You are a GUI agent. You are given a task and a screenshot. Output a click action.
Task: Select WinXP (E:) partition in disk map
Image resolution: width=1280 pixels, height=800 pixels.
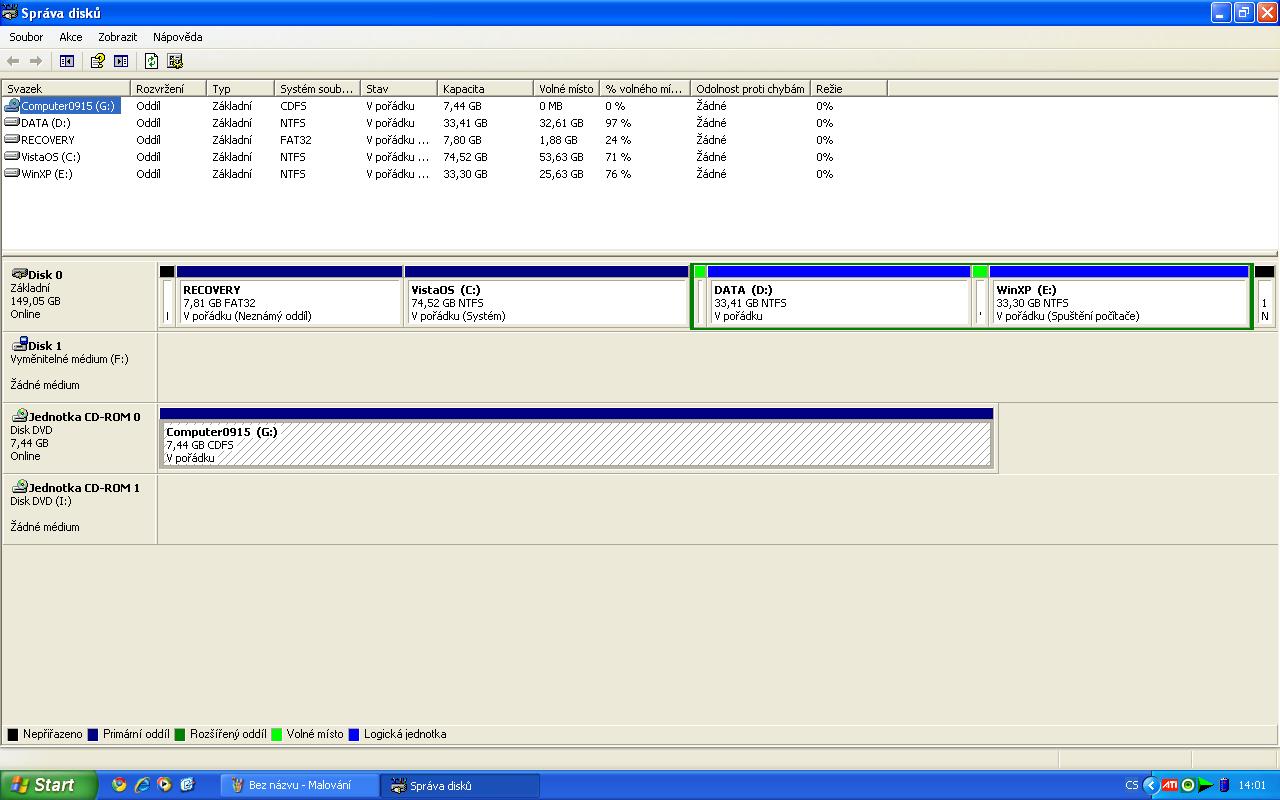point(1118,303)
